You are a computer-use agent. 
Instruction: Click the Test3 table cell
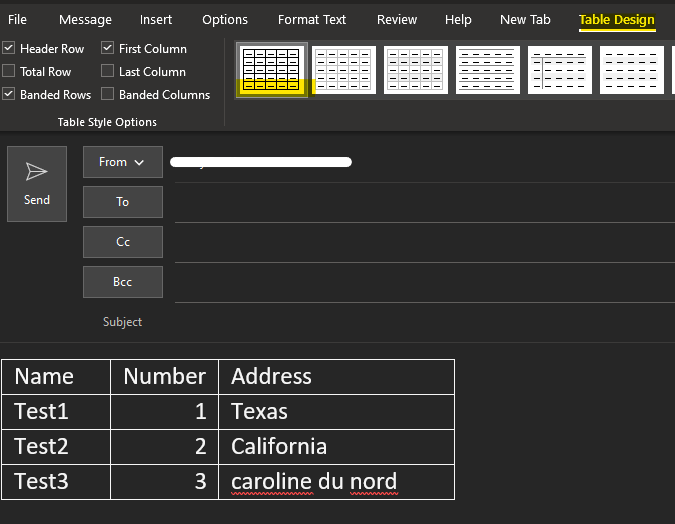click(56, 482)
